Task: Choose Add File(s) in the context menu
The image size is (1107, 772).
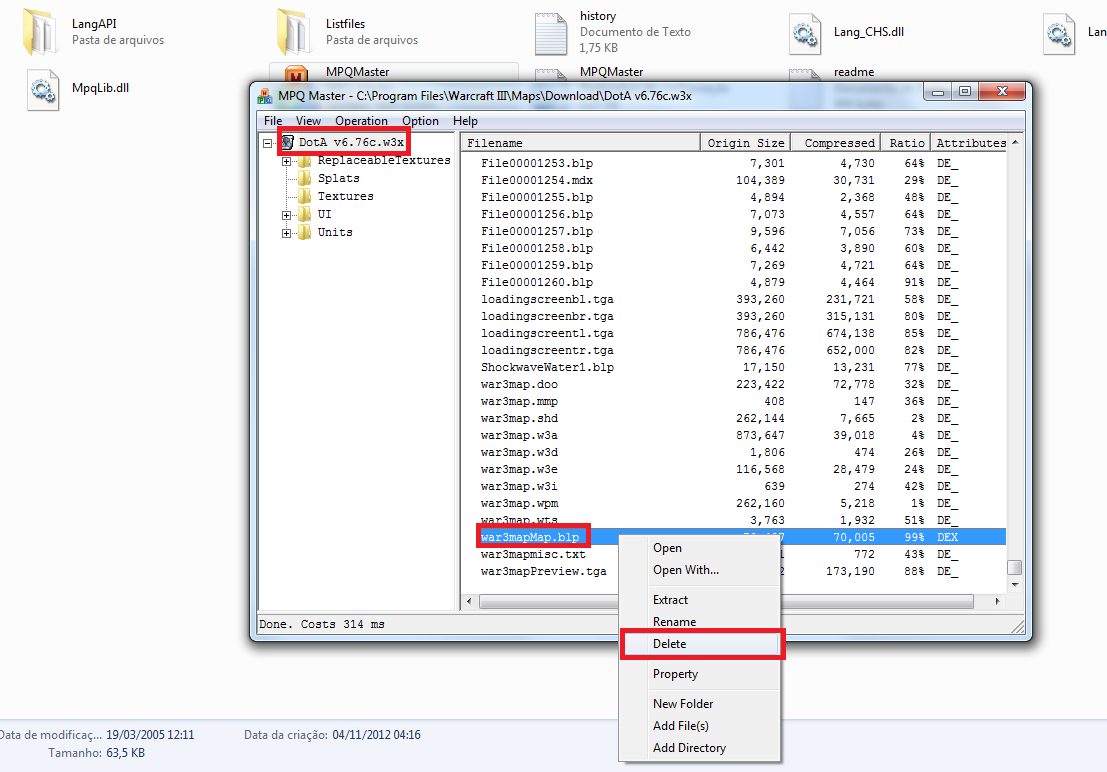Action: (700, 725)
